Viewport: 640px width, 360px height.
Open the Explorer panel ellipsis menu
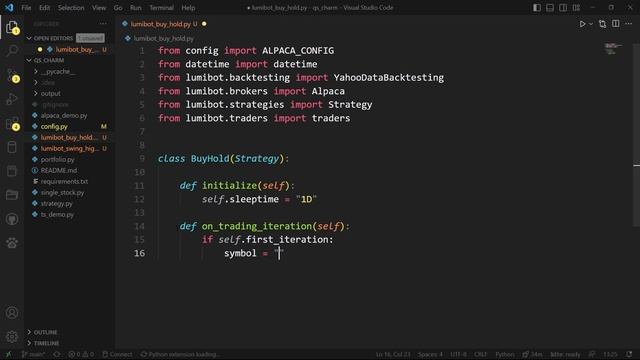pos(103,24)
